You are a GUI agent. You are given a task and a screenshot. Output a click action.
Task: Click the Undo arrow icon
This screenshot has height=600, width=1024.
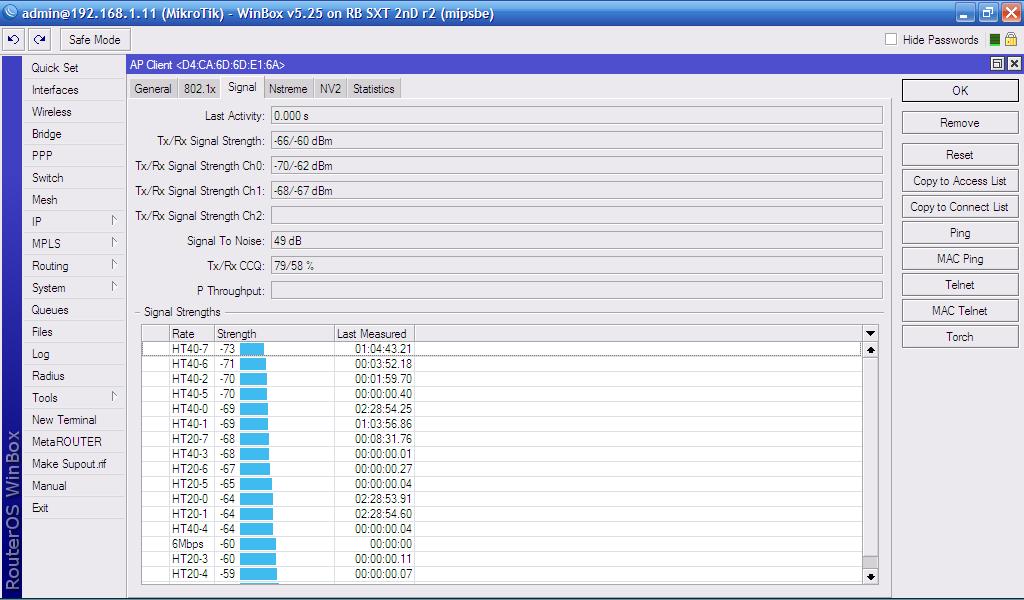(13, 39)
